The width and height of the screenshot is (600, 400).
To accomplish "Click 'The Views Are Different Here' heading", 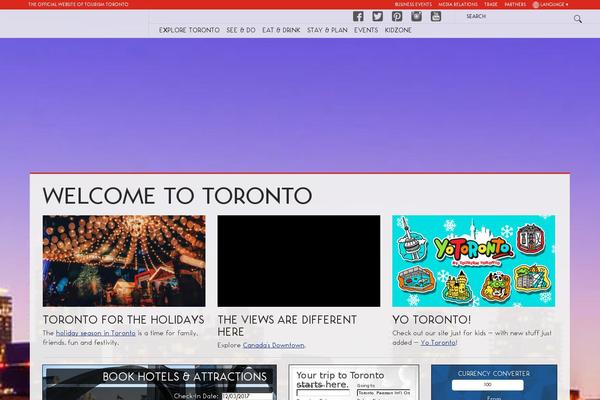I will 287,326.
